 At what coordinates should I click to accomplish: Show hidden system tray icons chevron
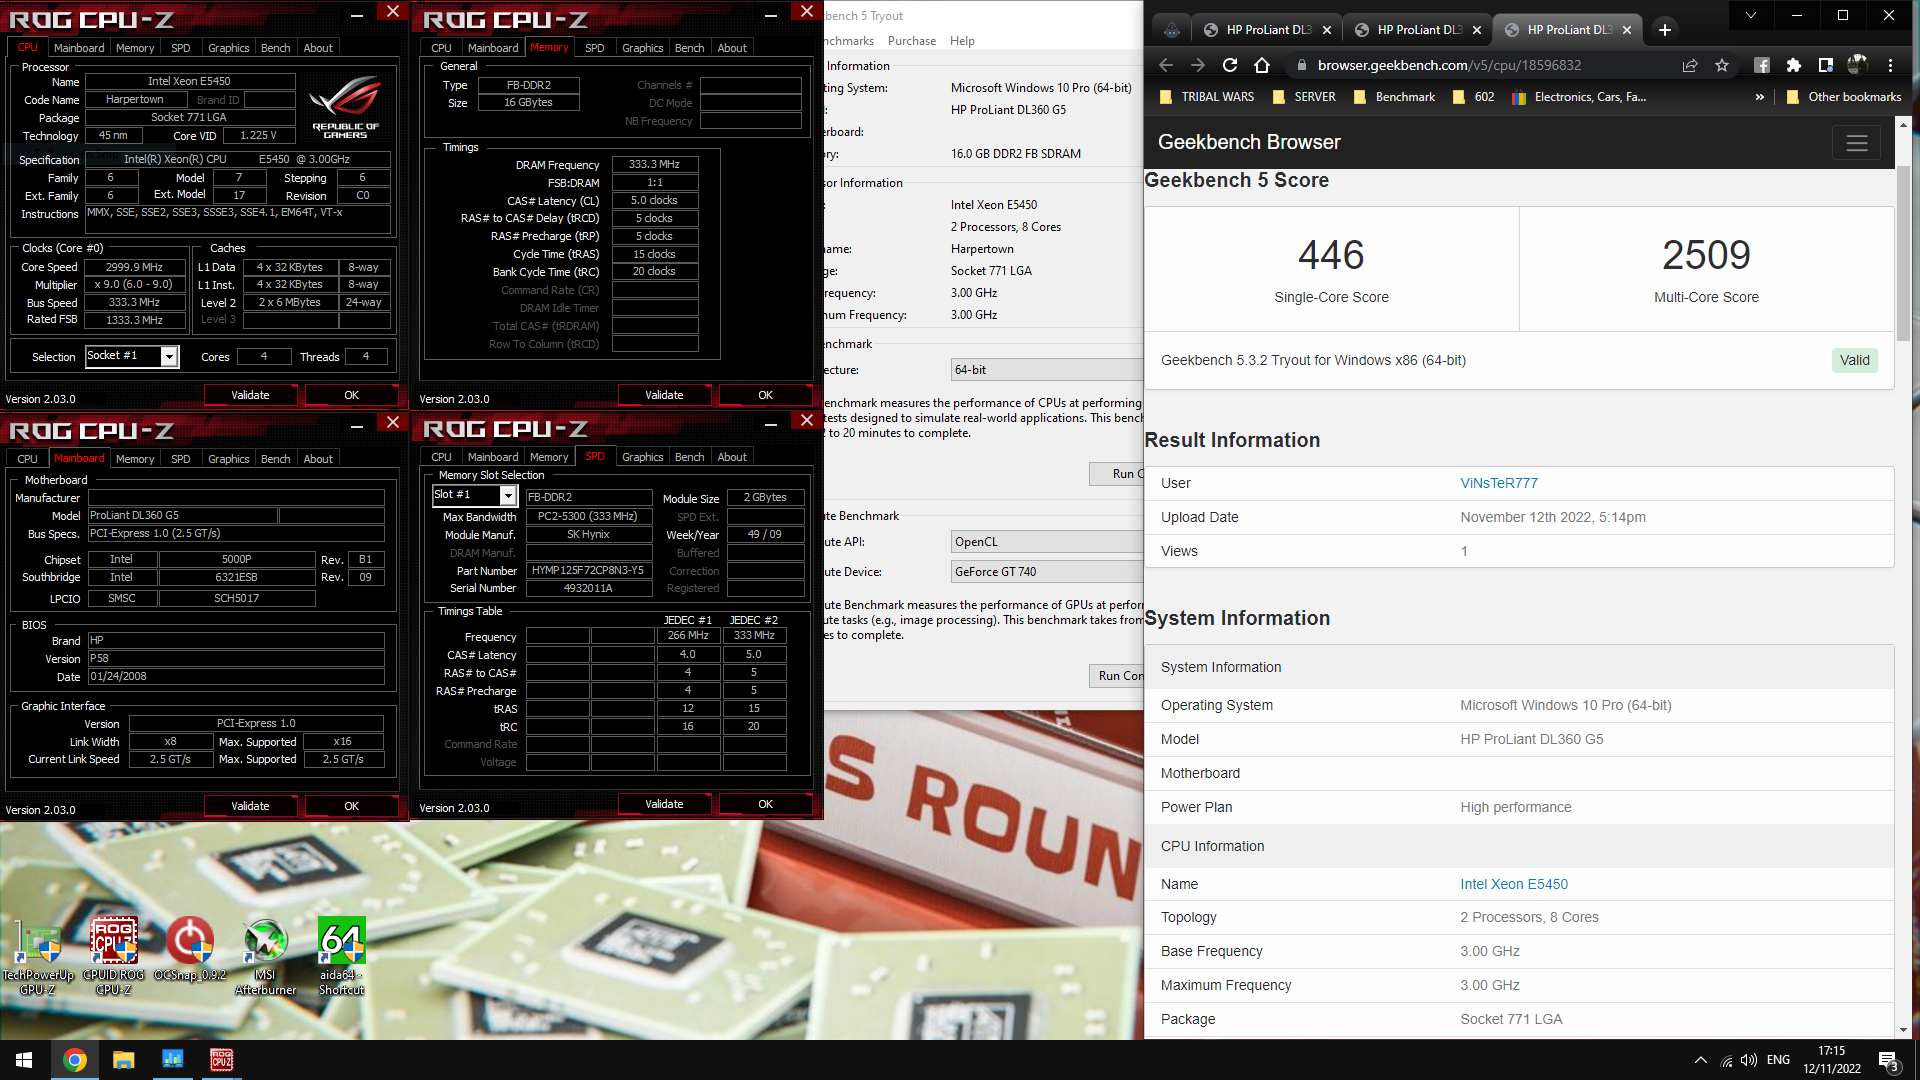[x=1700, y=1060]
